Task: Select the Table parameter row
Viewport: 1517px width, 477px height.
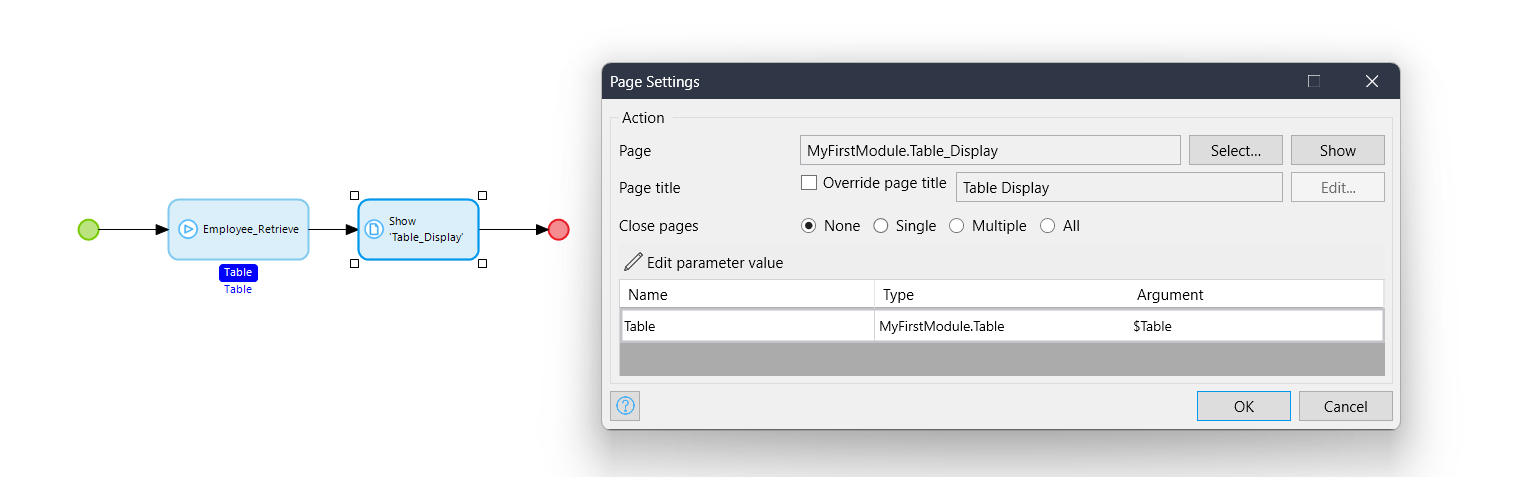Action: (1001, 326)
